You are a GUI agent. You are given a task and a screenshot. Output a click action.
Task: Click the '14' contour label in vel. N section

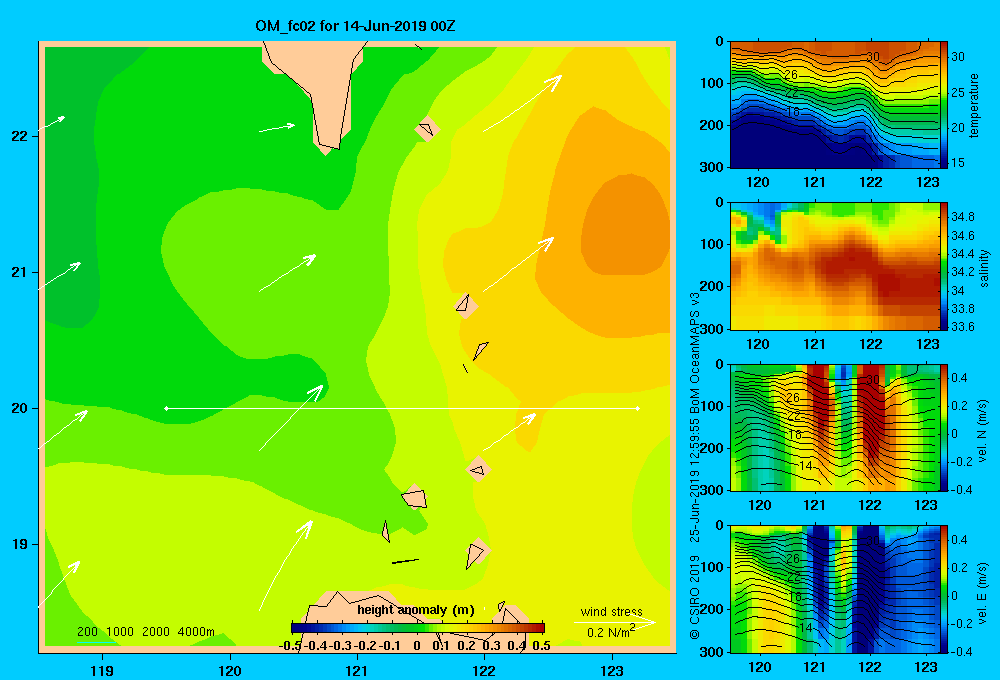pos(806,465)
